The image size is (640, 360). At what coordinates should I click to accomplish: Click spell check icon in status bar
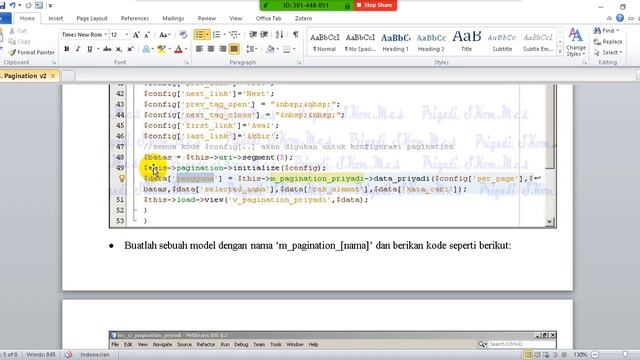point(68,354)
